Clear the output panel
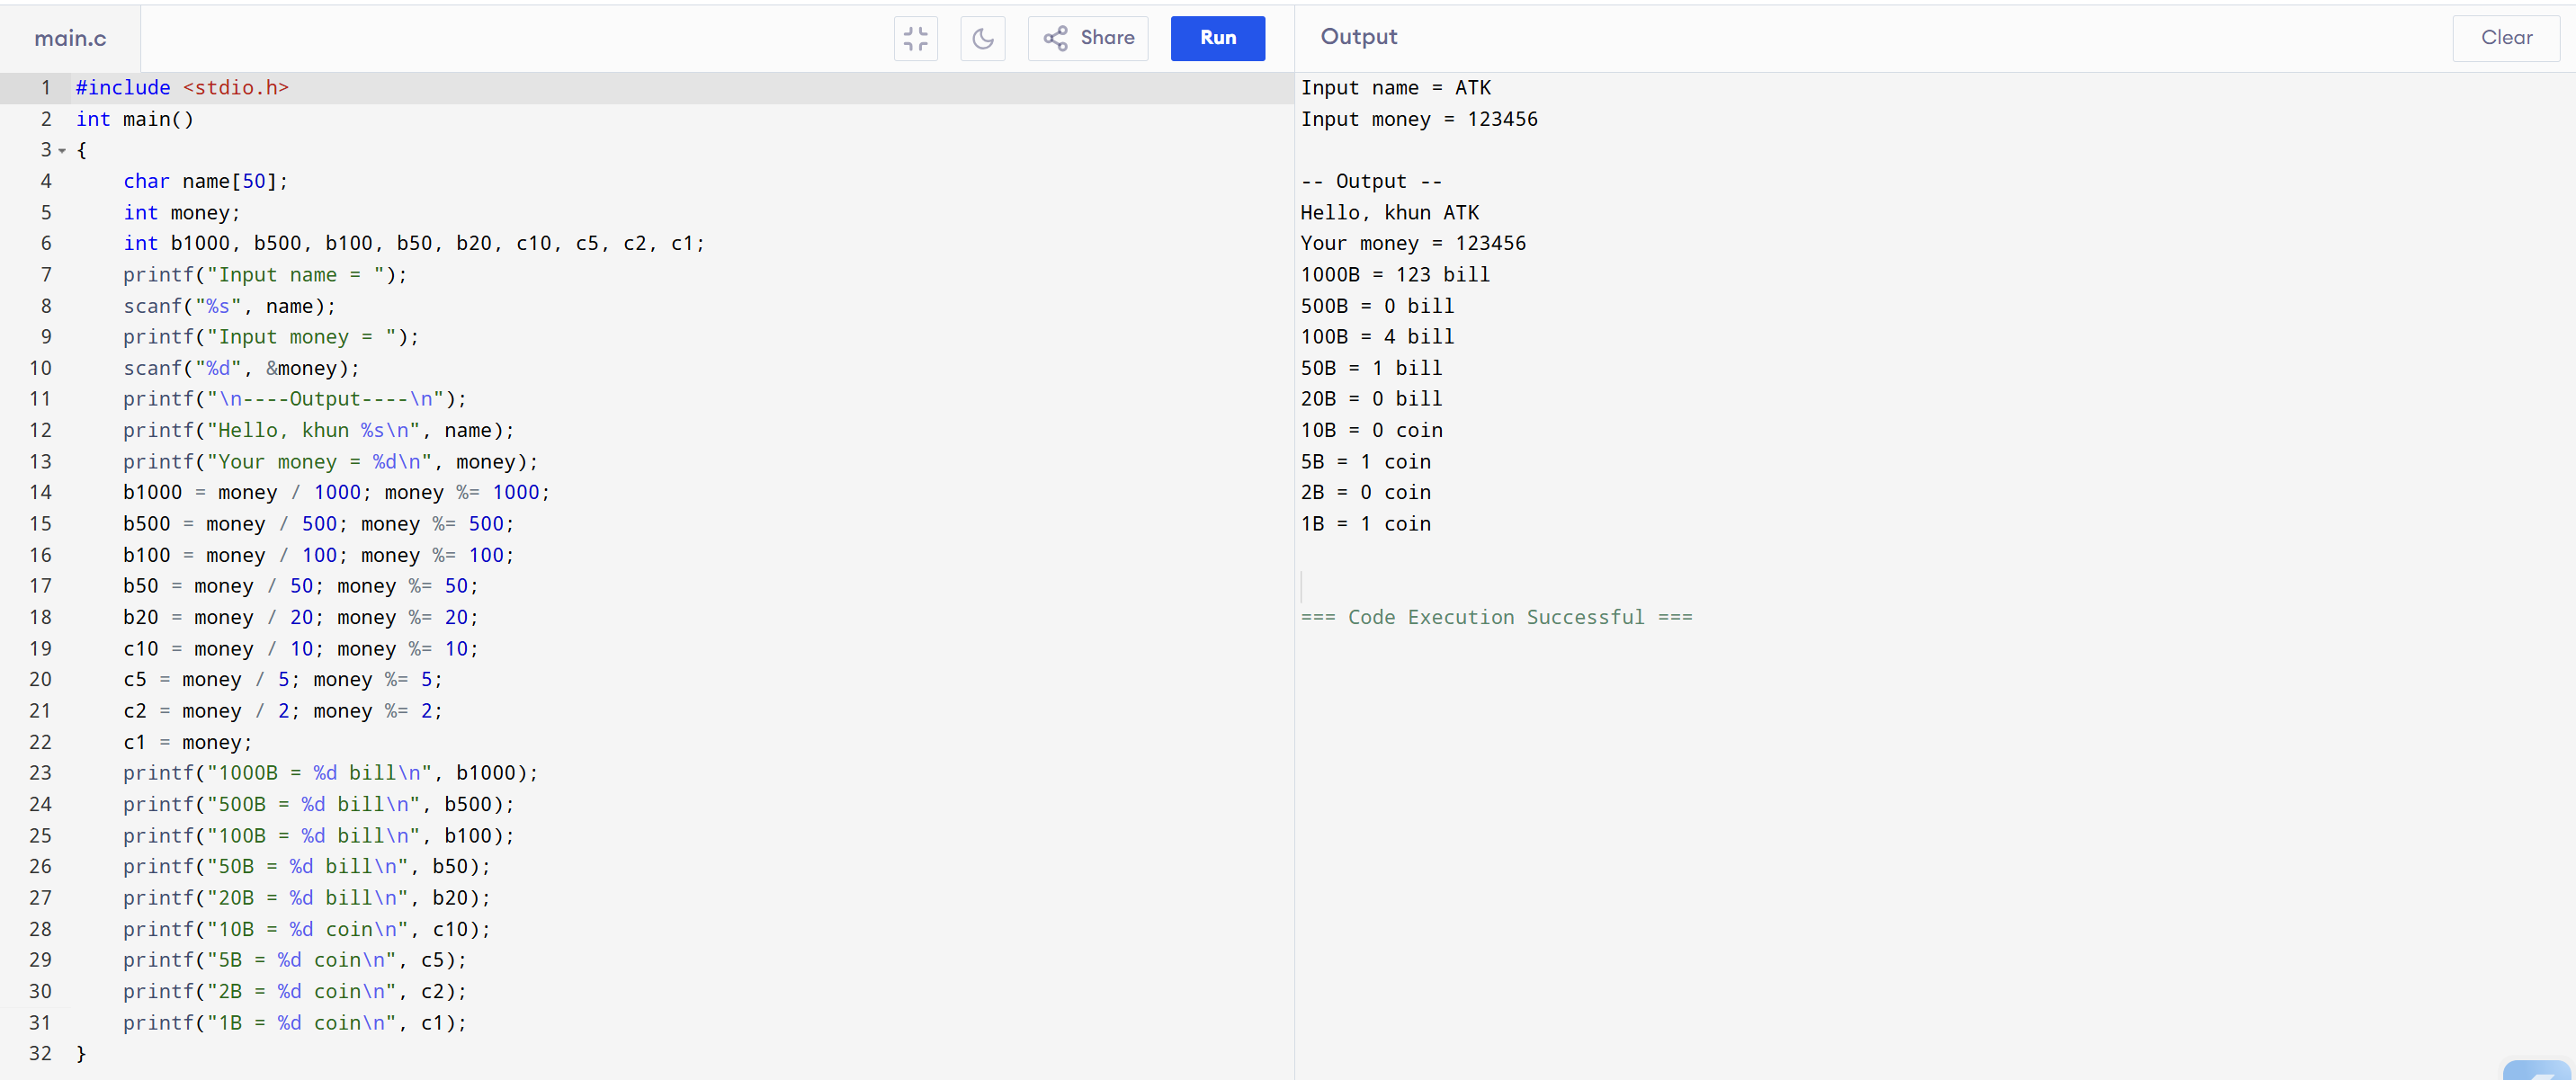The image size is (2576, 1080). (2505, 38)
